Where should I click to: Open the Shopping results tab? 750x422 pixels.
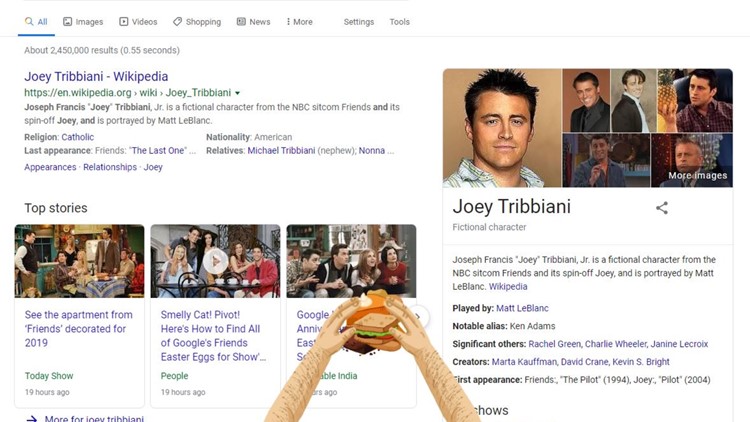(x=197, y=22)
